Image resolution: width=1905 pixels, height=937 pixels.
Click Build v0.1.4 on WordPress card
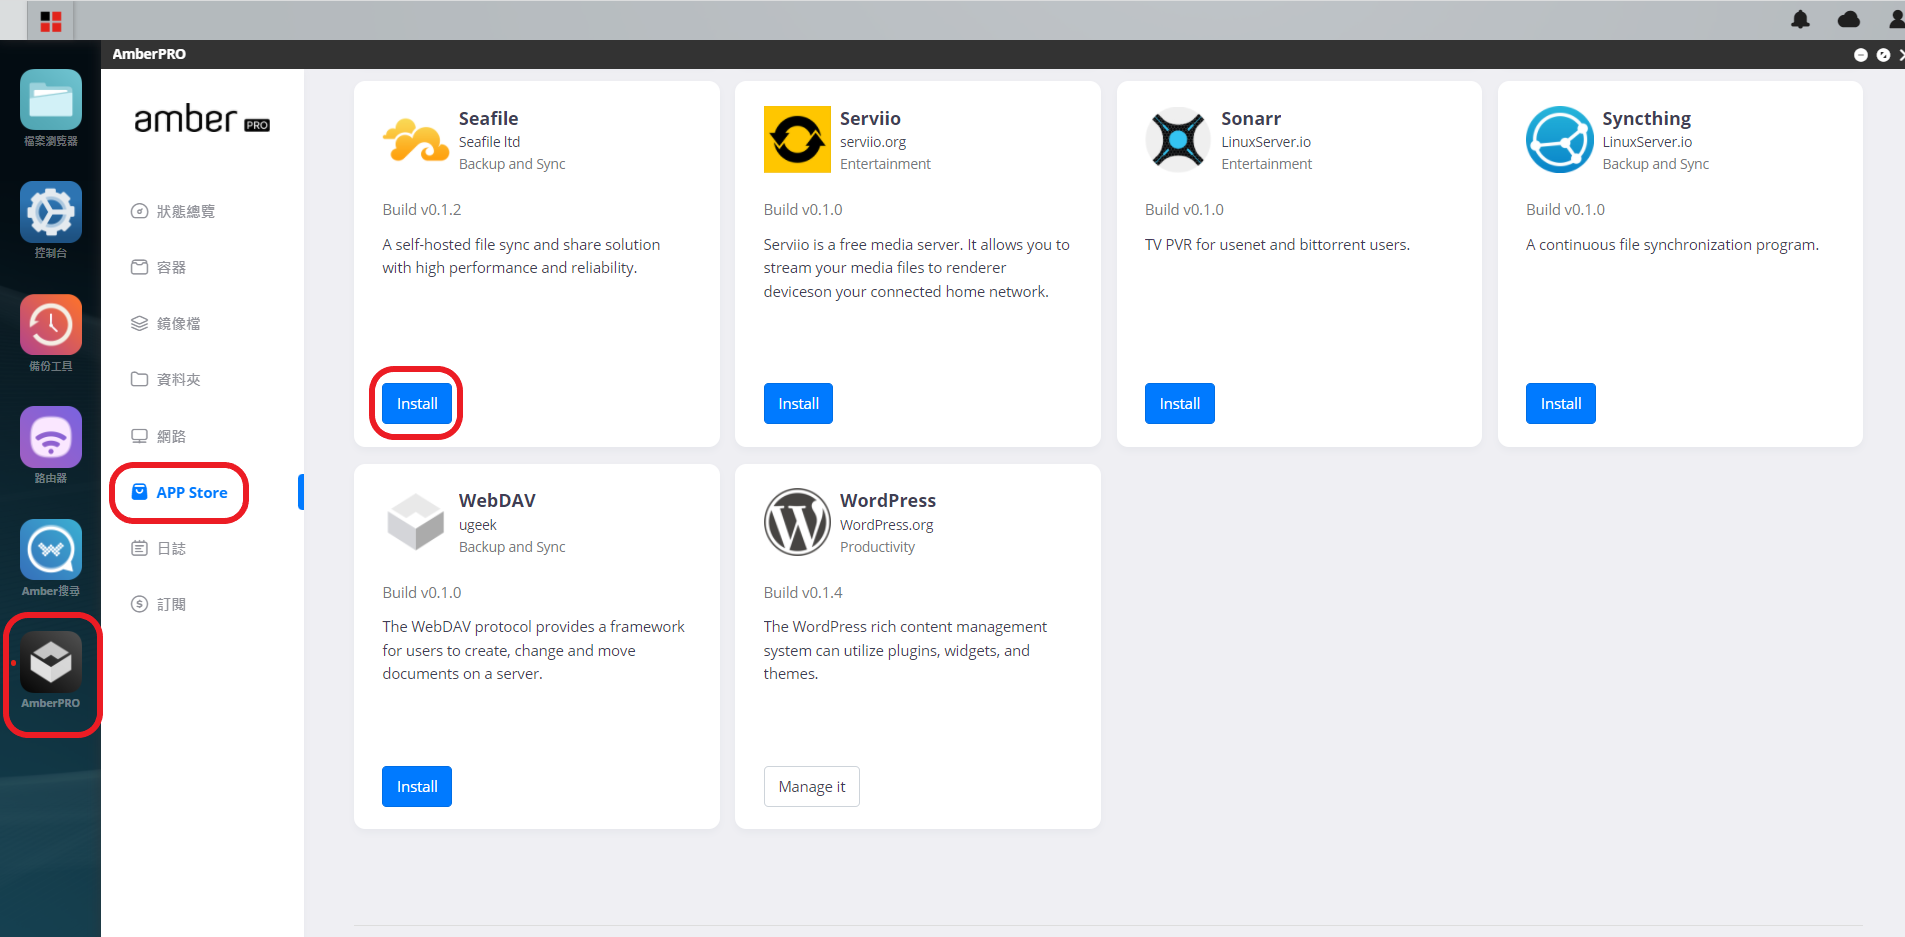tap(803, 592)
